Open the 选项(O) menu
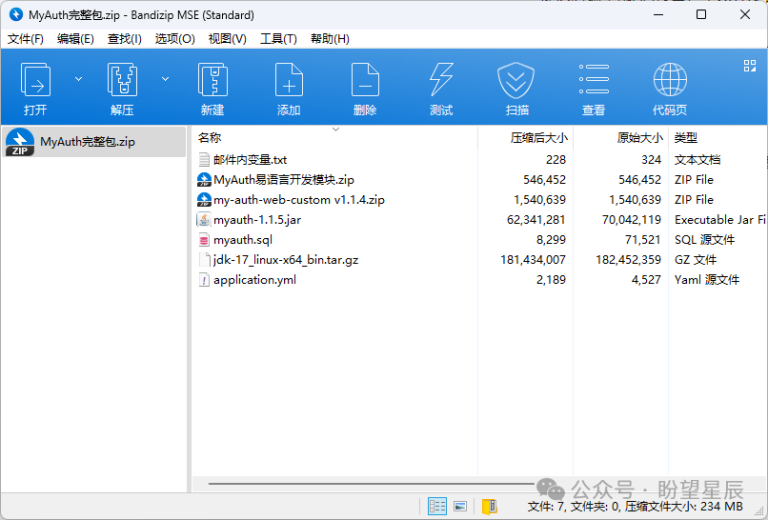The width and height of the screenshot is (768, 520). [x=175, y=39]
